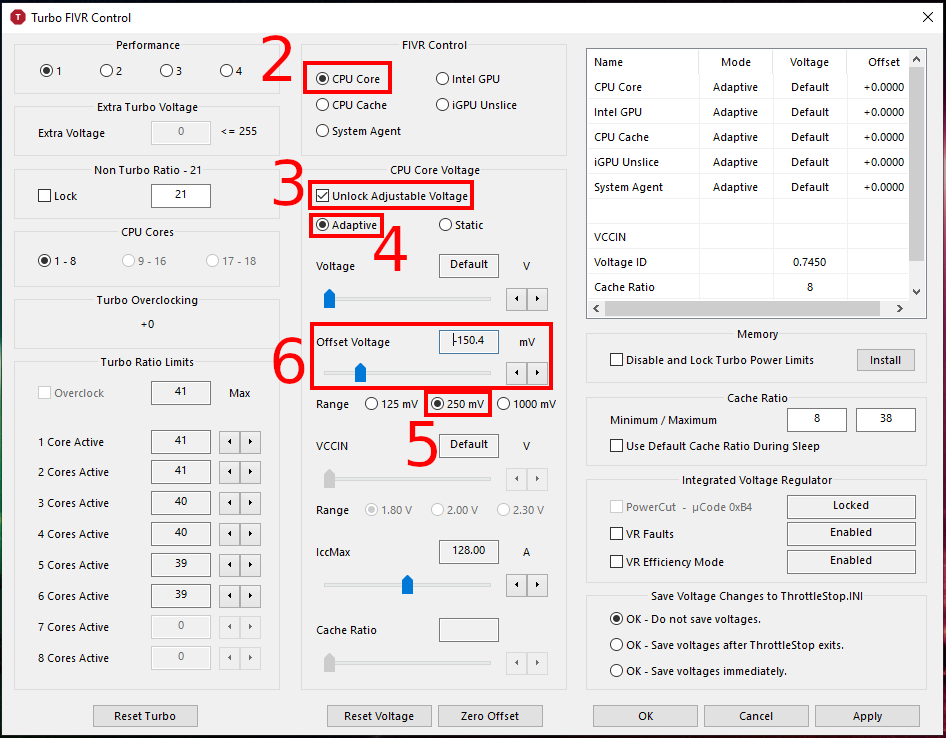
Task: Increase the 2 Cores Active ratio
Action: (x=250, y=472)
